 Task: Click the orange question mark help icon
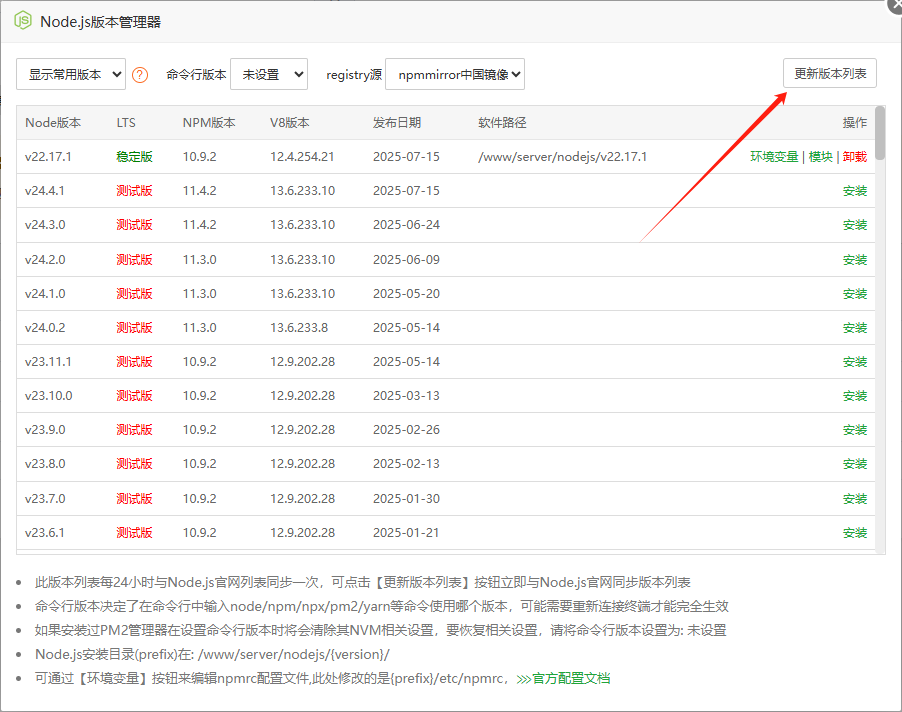coord(140,75)
